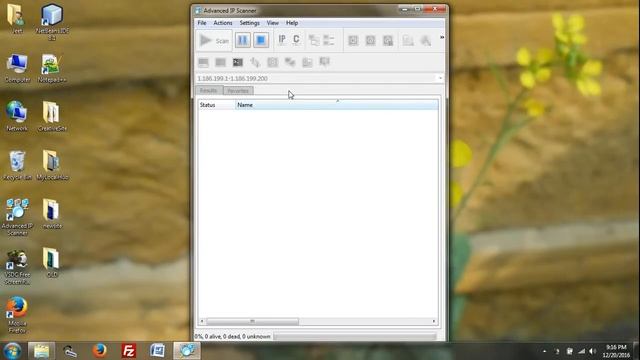Select the Advanced IP Scanner desktop shortcut
640x360 pixels.
(x=17, y=217)
